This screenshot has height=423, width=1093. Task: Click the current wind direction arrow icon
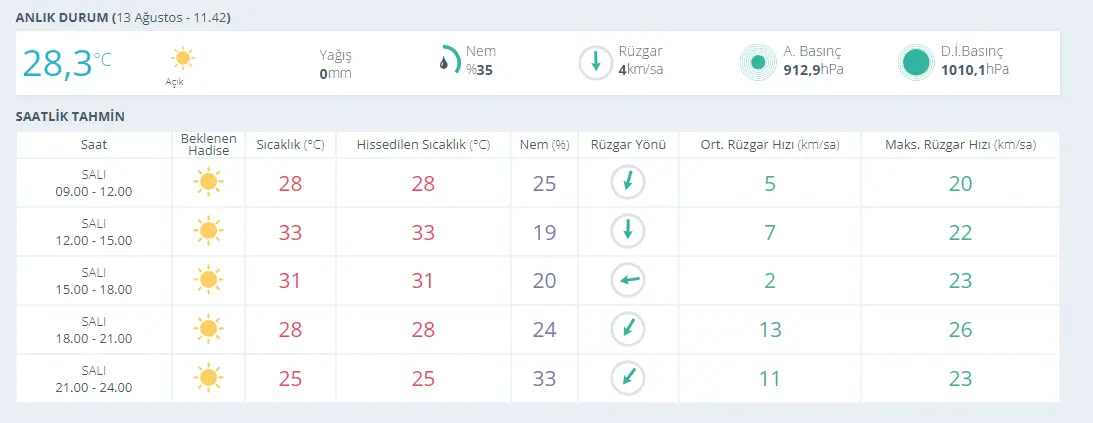tap(596, 62)
